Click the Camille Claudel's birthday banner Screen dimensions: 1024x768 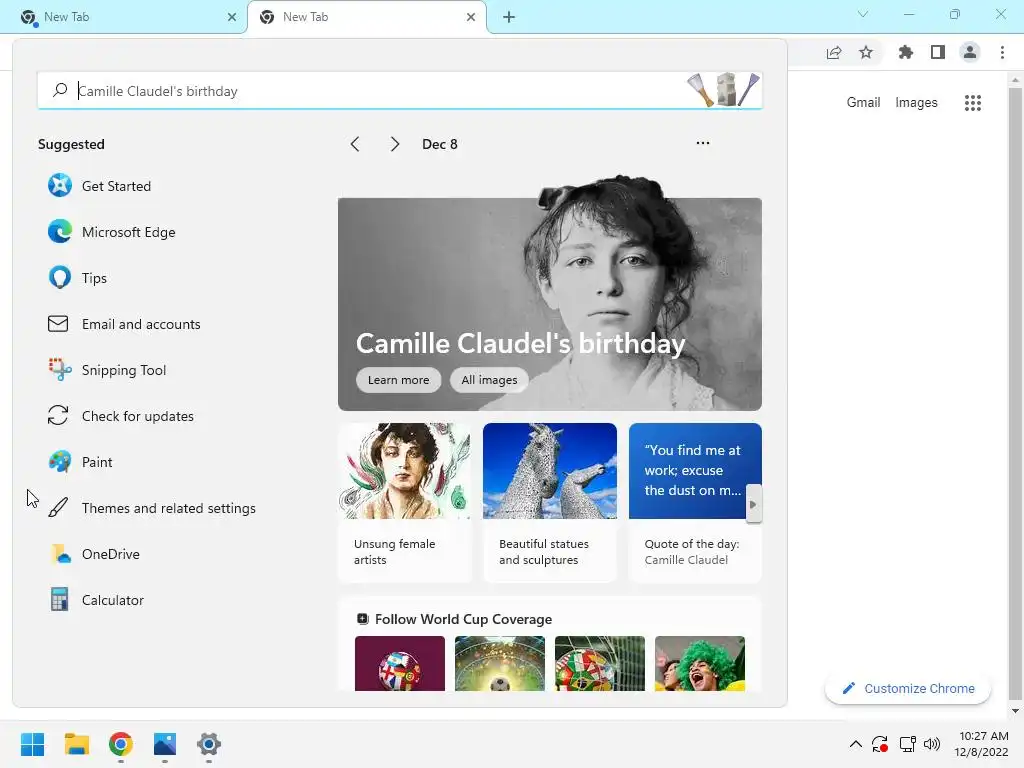(x=549, y=304)
